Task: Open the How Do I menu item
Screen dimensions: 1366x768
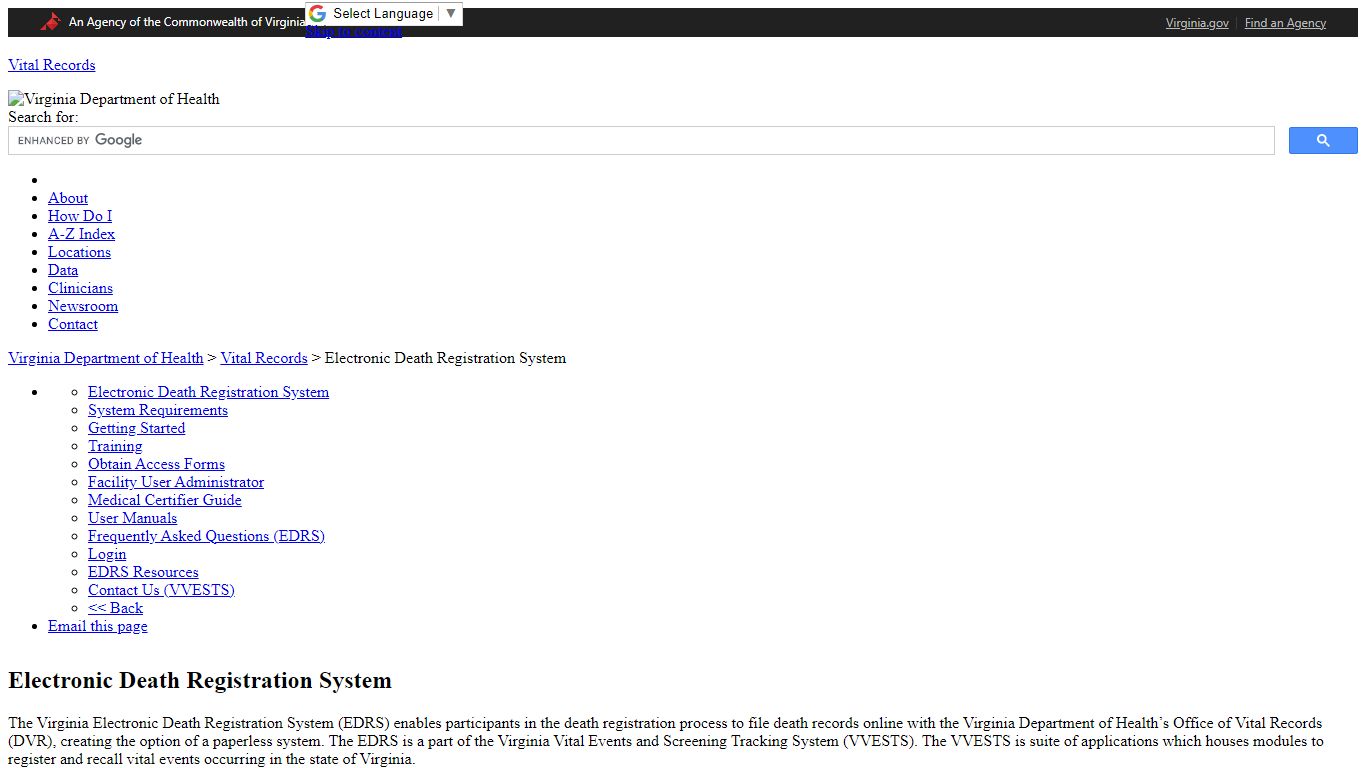Action: (x=80, y=216)
